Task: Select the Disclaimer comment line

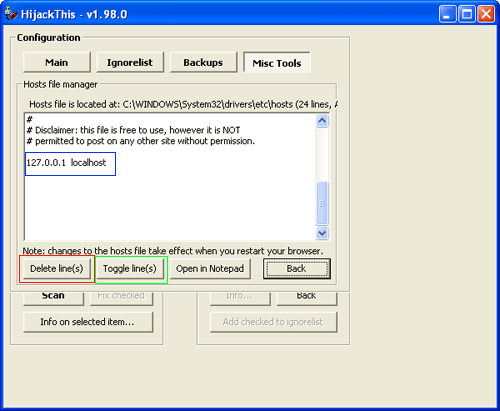Action: (x=133, y=130)
